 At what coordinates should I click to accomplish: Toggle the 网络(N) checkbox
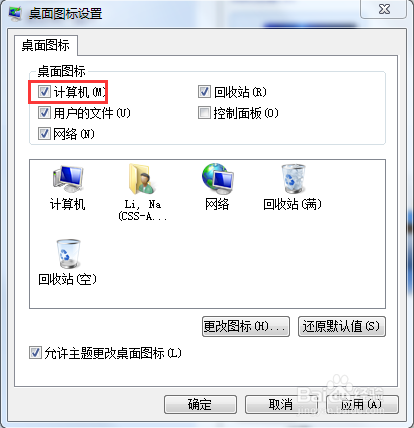(44, 134)
